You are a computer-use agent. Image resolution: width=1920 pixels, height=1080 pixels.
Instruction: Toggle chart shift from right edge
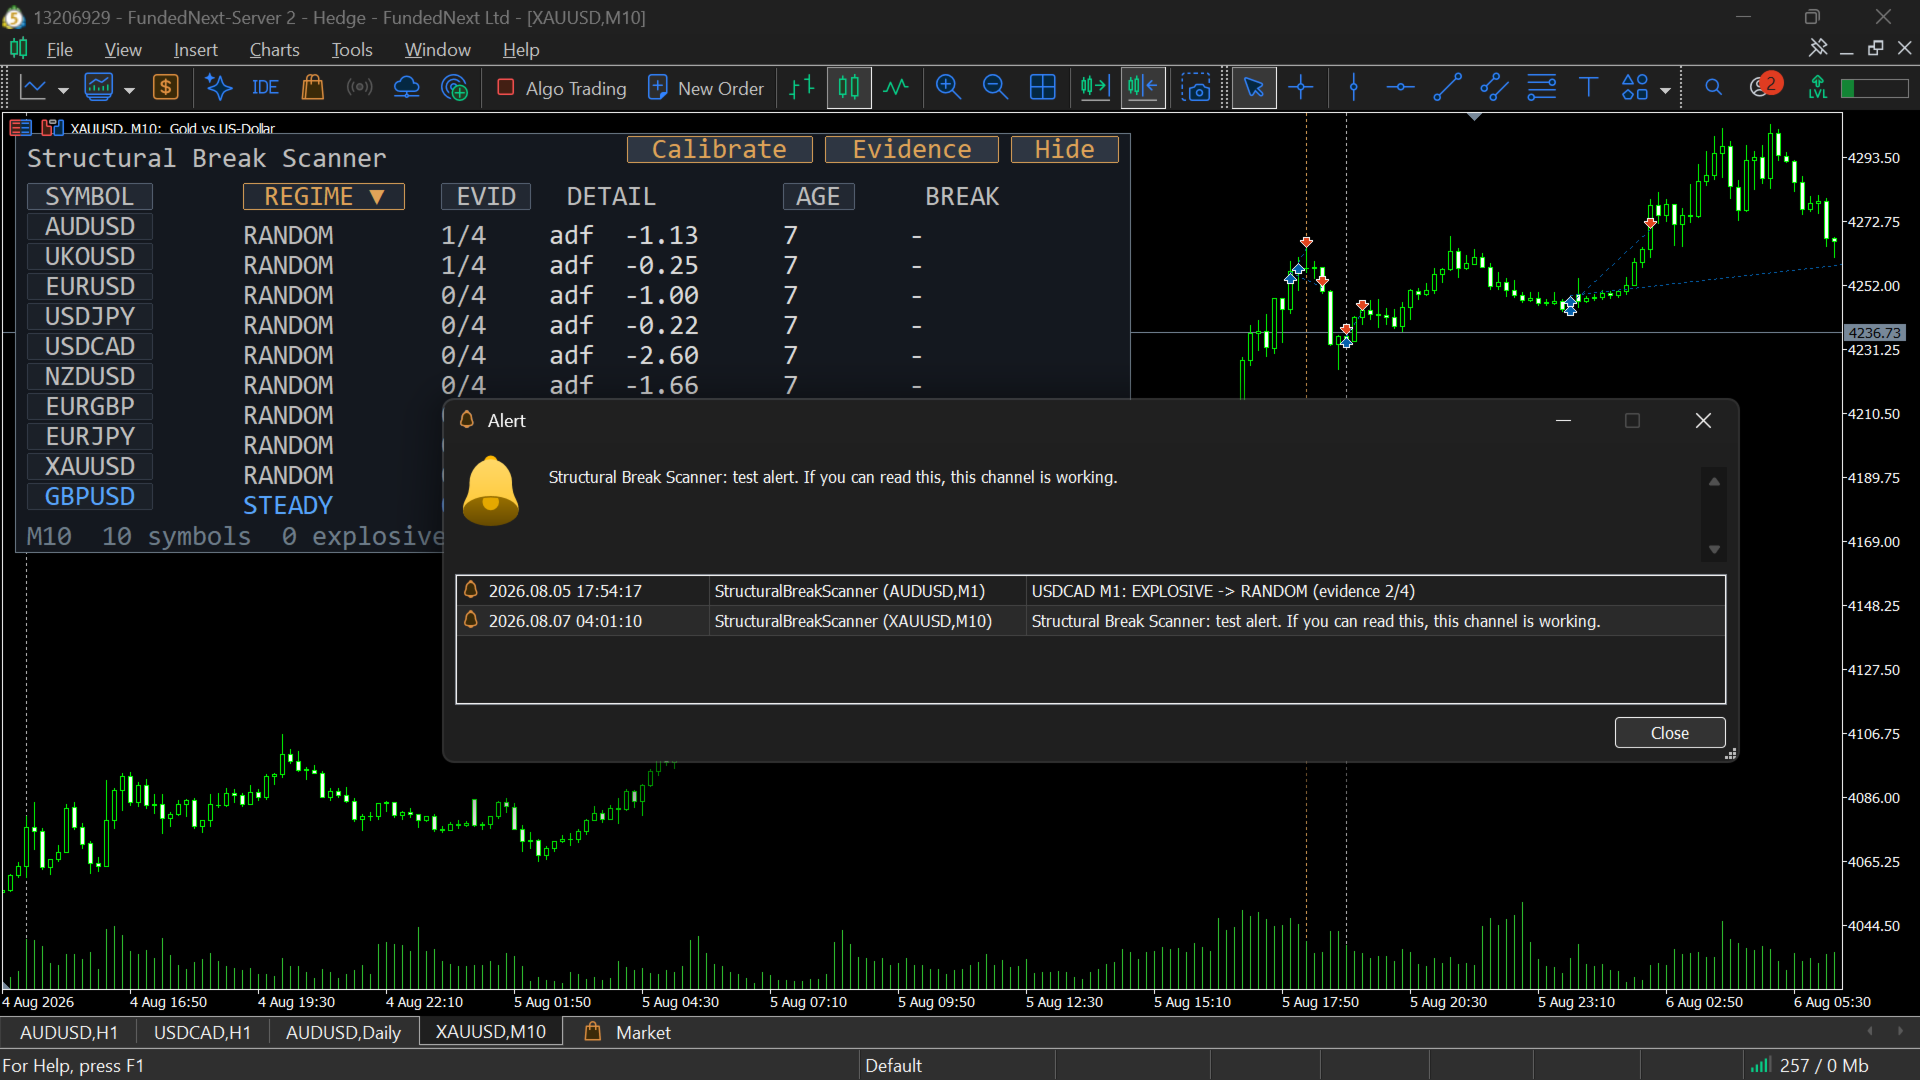(1143, 88)
